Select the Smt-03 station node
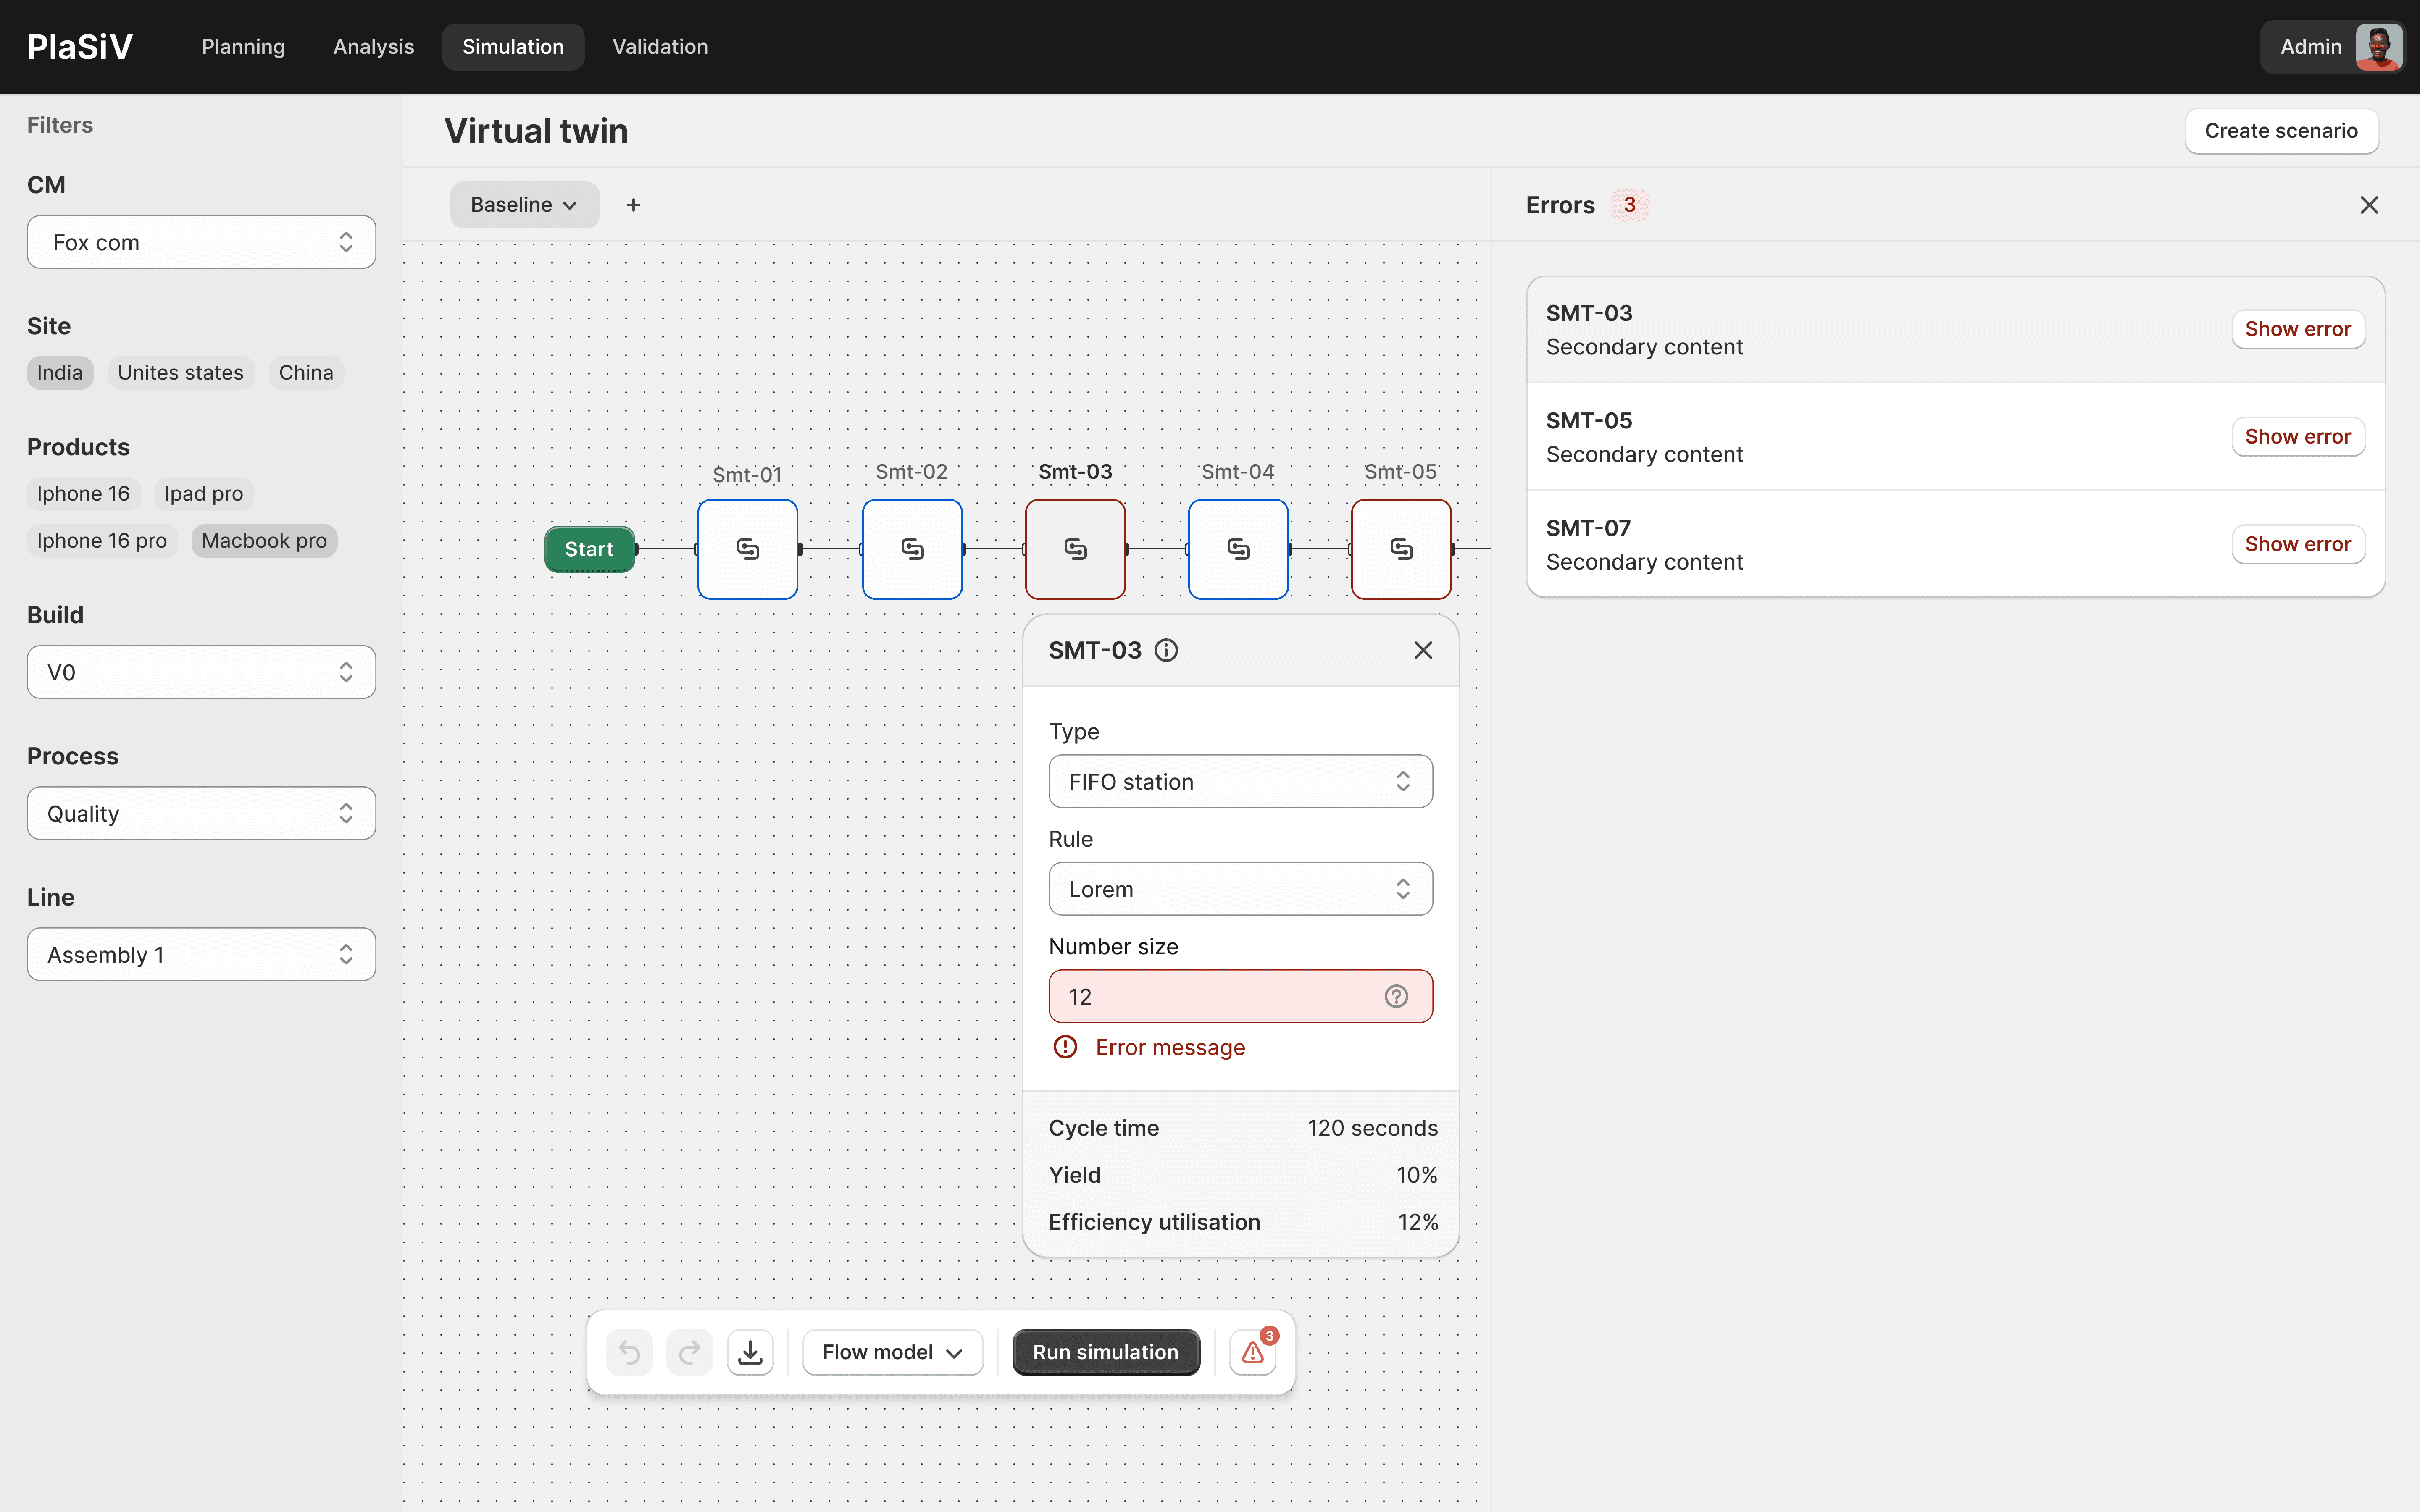2420x1512 pixels. (1075, 549)
